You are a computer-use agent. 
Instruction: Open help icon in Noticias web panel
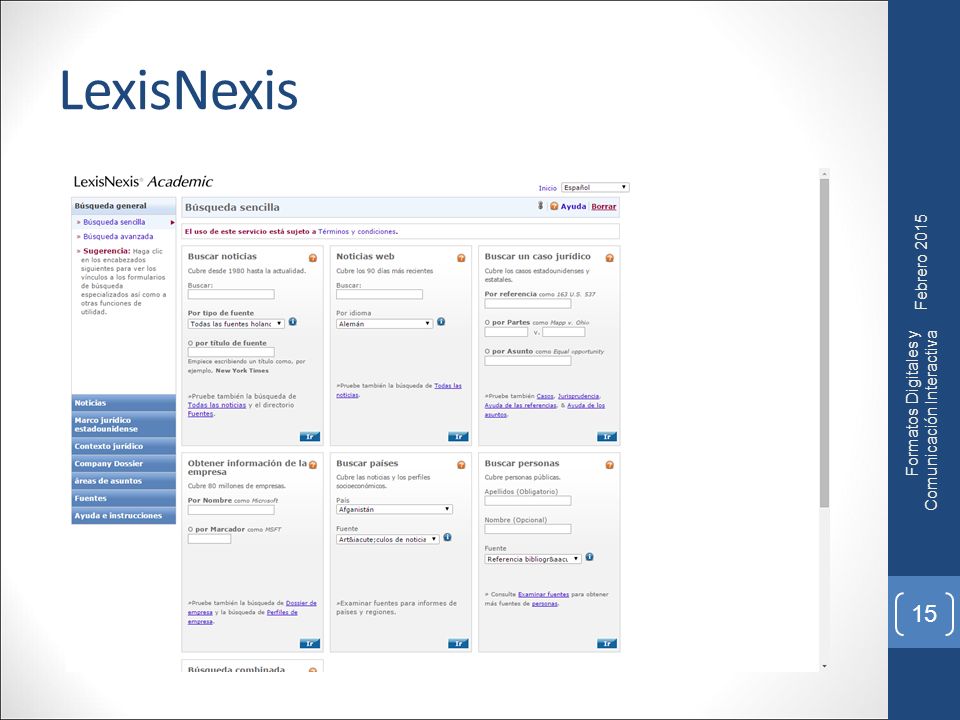[x=461, y=258]
